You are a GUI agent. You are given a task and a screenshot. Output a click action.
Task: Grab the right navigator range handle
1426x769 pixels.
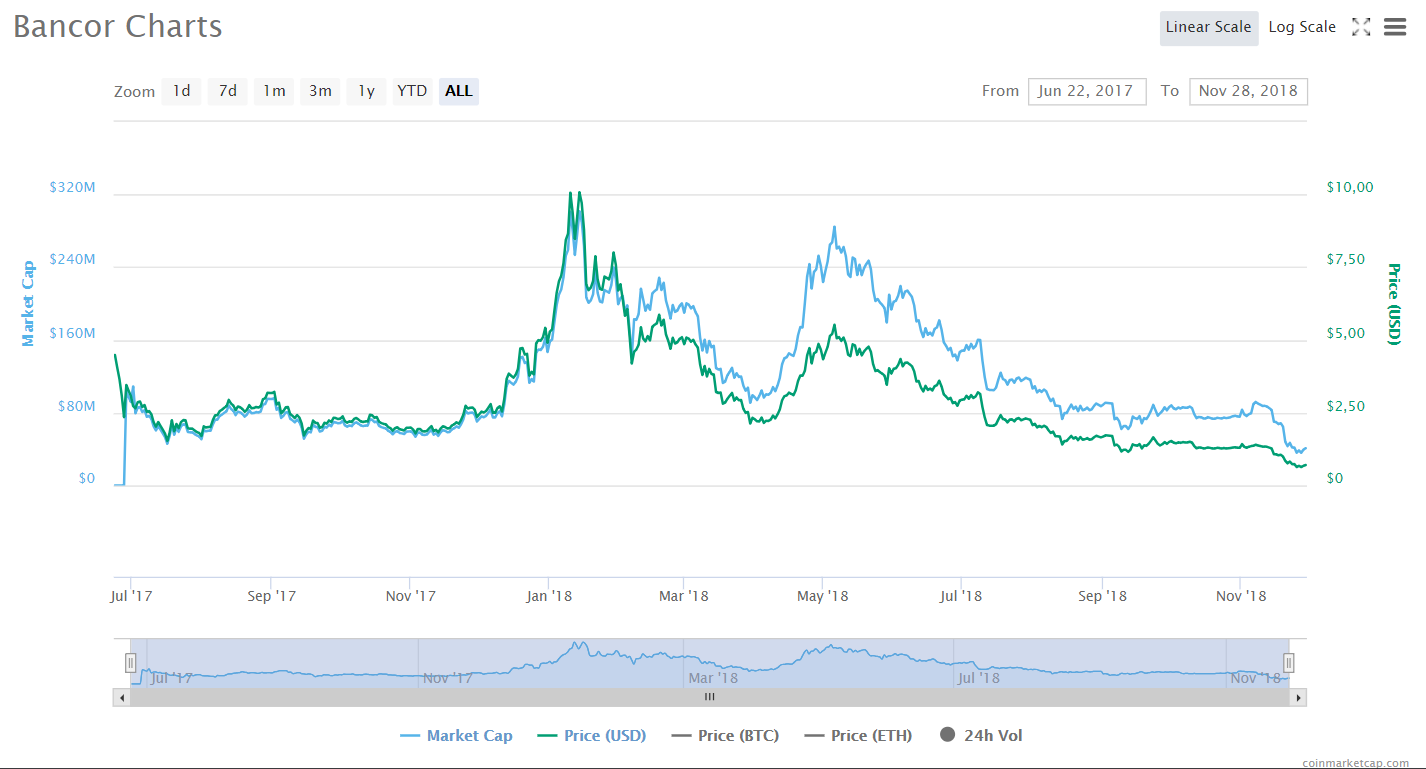[1289, 663]
